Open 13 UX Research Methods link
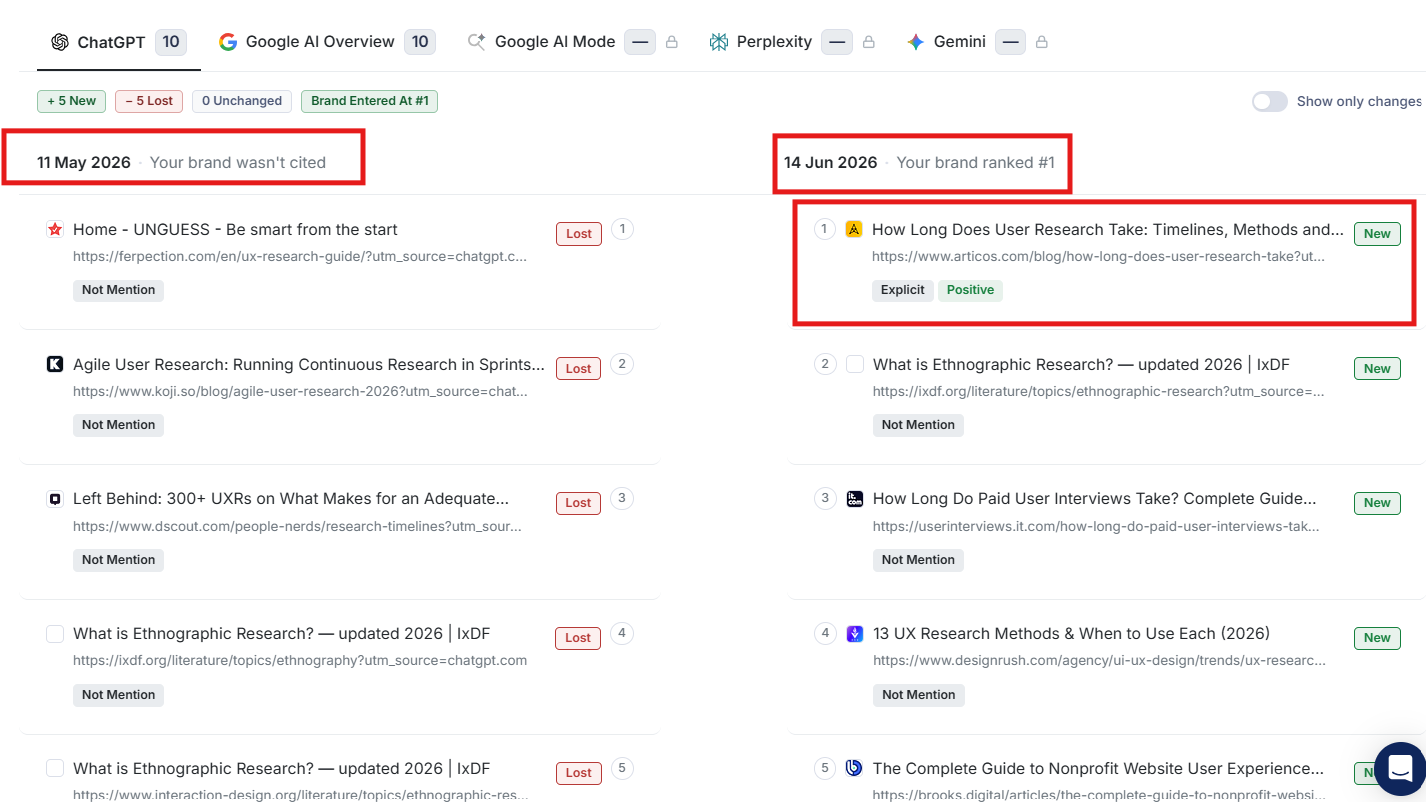 (x=1071, y=634)
